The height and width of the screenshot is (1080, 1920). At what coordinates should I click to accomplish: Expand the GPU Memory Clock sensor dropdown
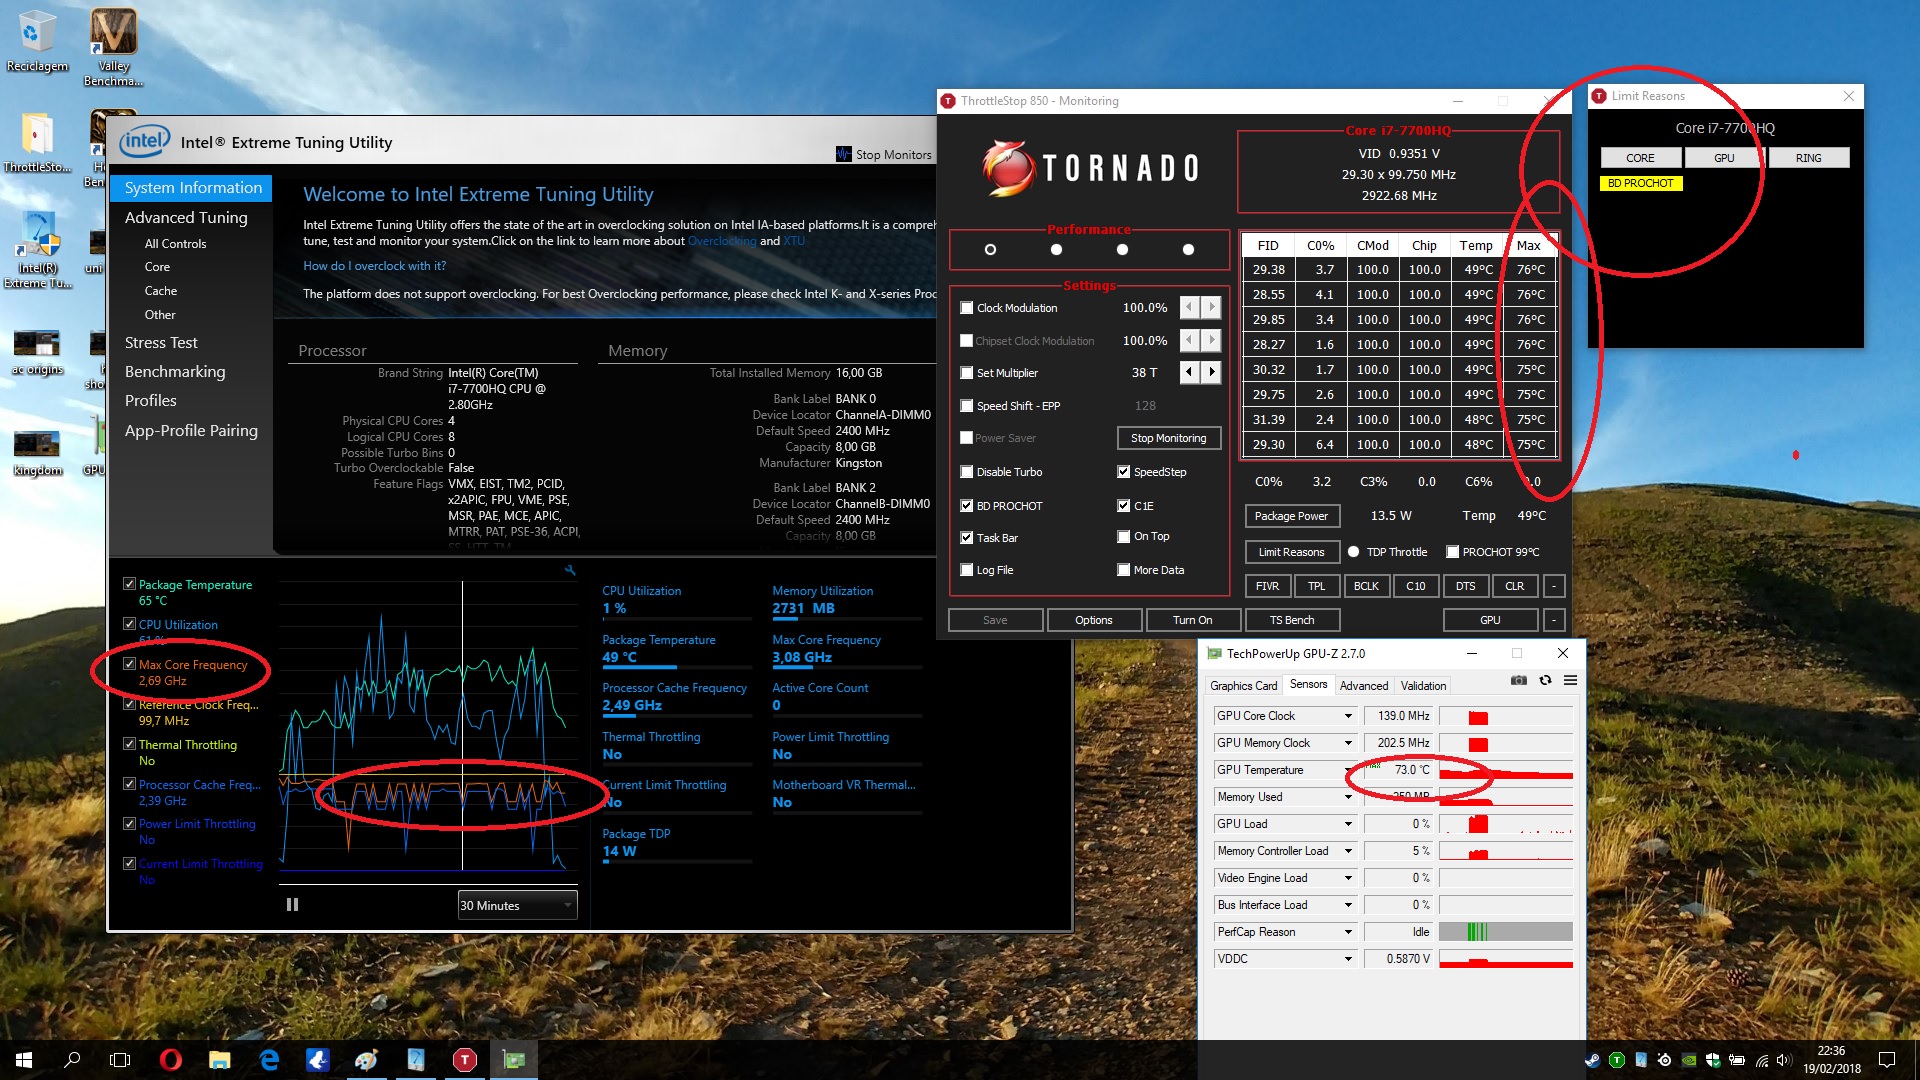click(x=1347, y=743)
